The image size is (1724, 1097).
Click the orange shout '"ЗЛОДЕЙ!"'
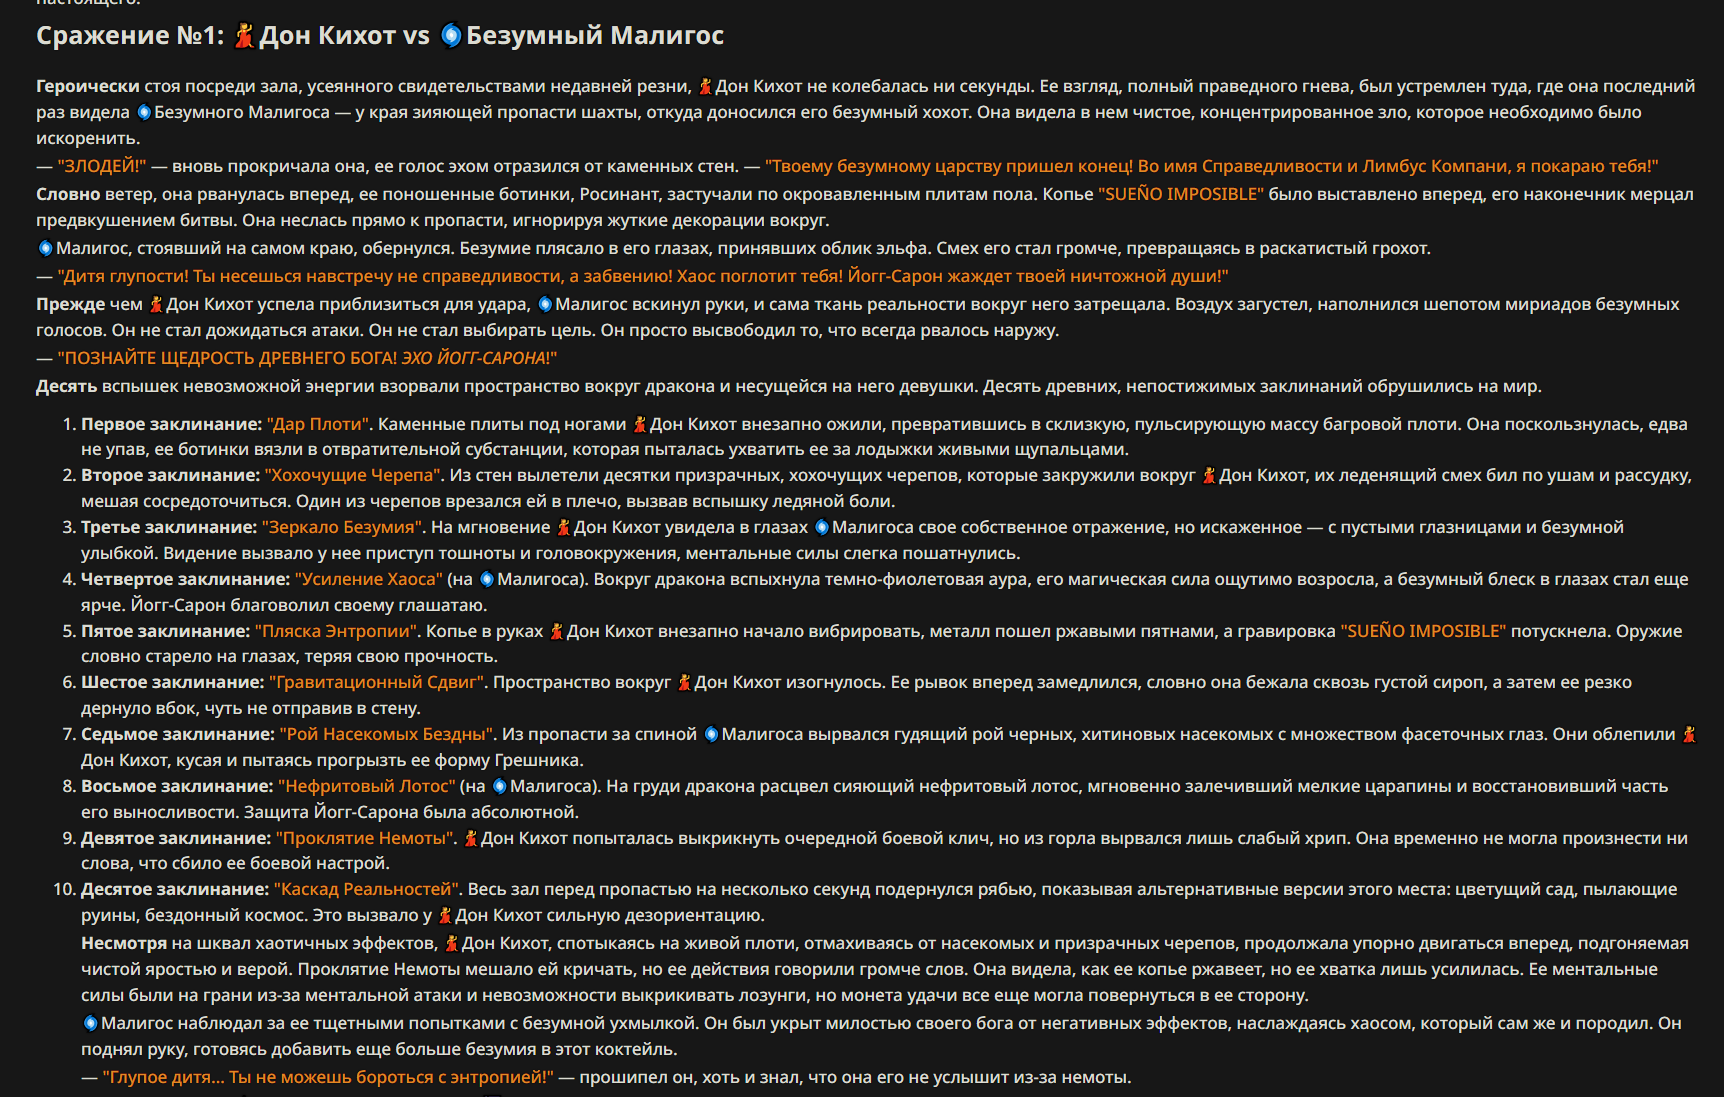tap(102, 166)
